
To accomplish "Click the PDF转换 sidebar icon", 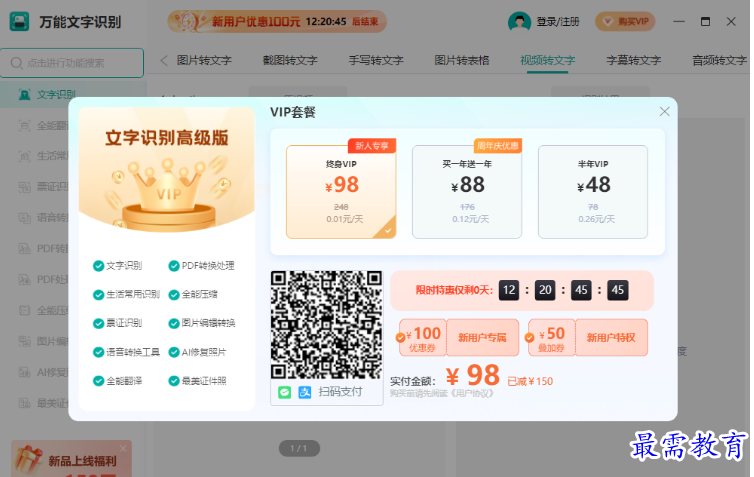I will 24,249.
